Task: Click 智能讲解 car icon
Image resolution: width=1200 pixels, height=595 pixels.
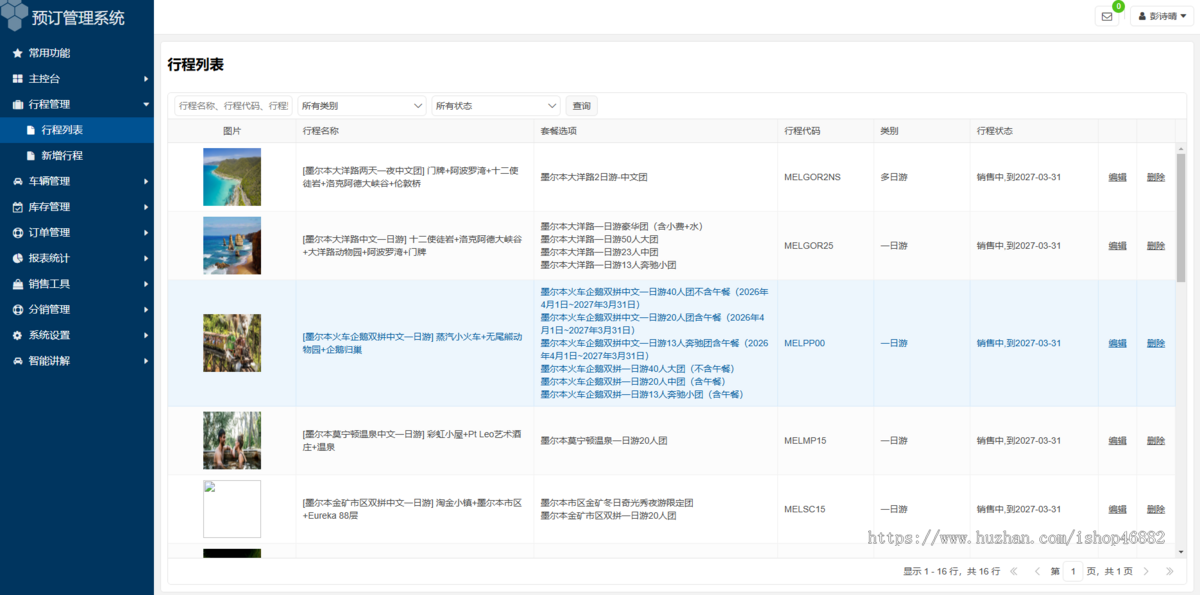Action: pos(17,361)
